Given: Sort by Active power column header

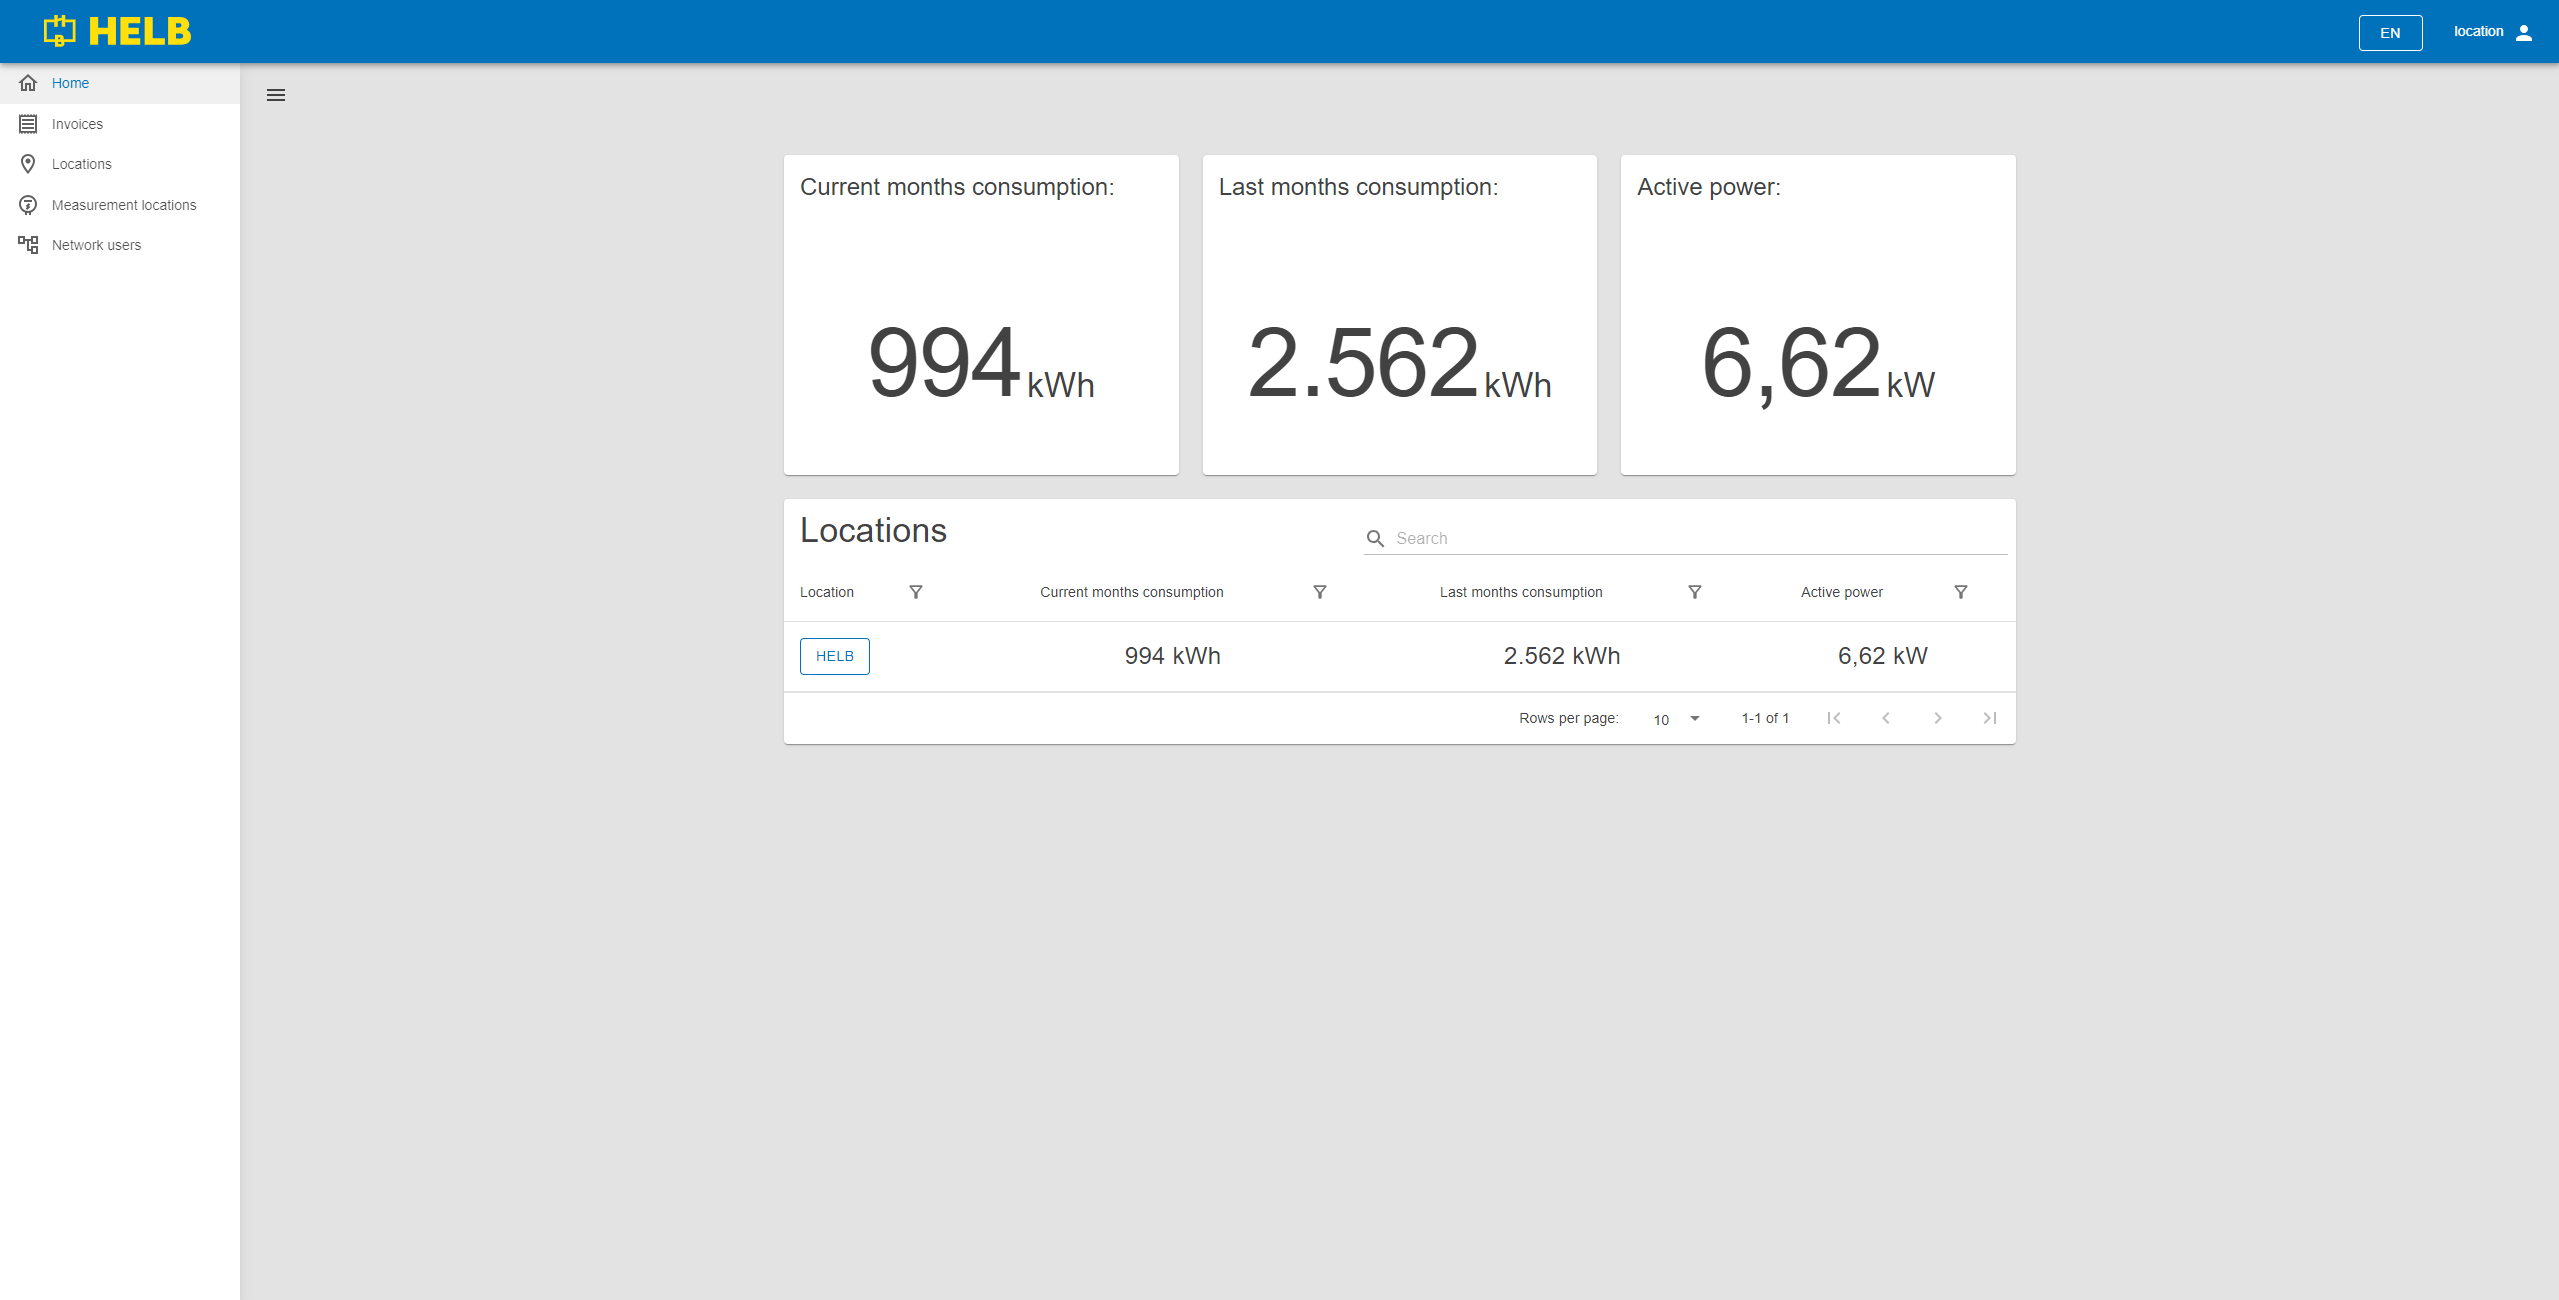Looking at the screenshot, I should [x=1842, y=592].
